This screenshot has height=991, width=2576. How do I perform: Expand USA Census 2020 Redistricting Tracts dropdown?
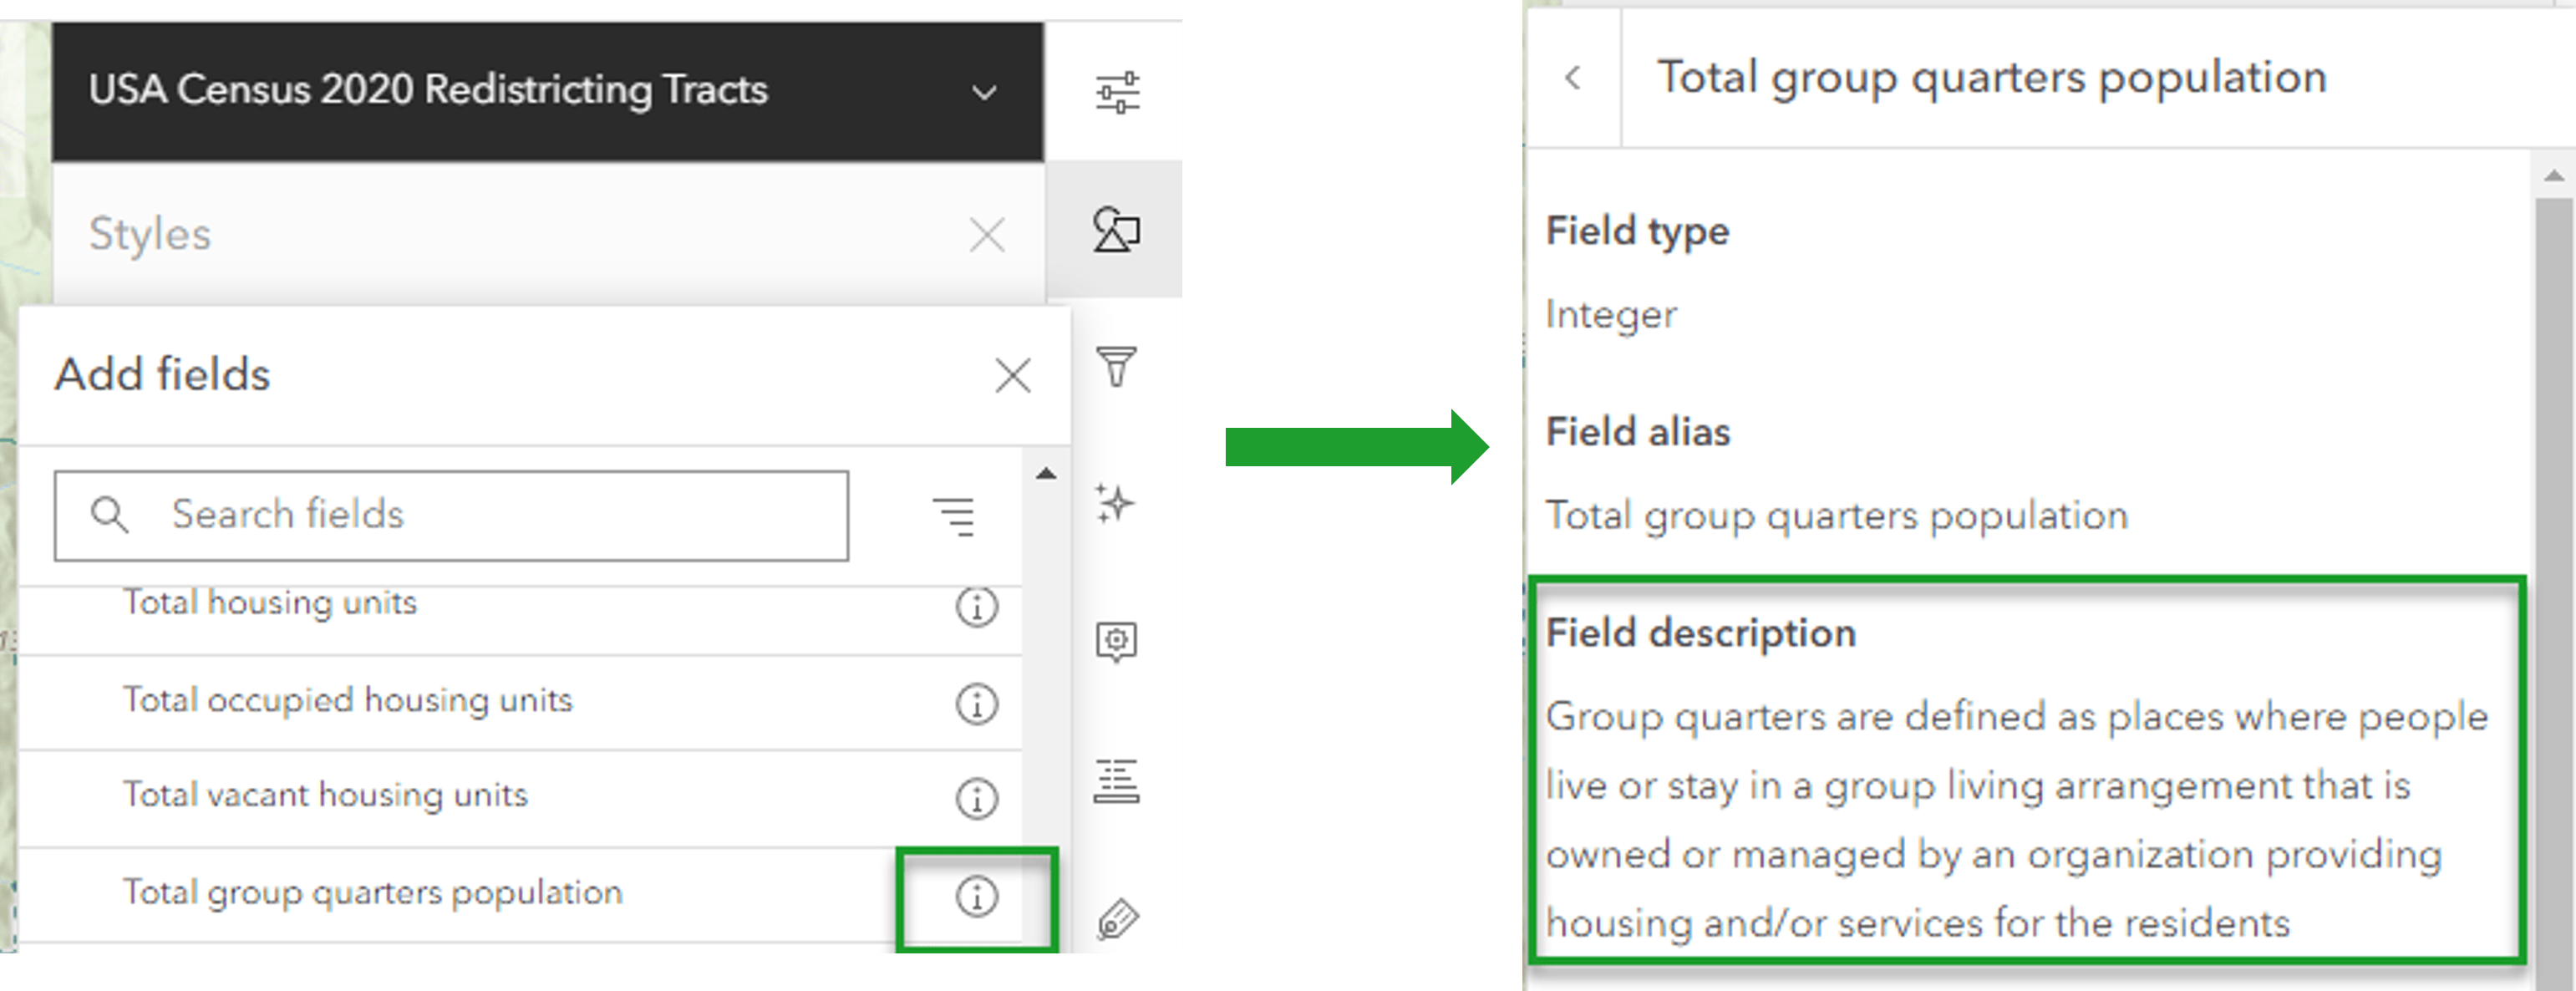pyautogui.click(x=984, y=93)
